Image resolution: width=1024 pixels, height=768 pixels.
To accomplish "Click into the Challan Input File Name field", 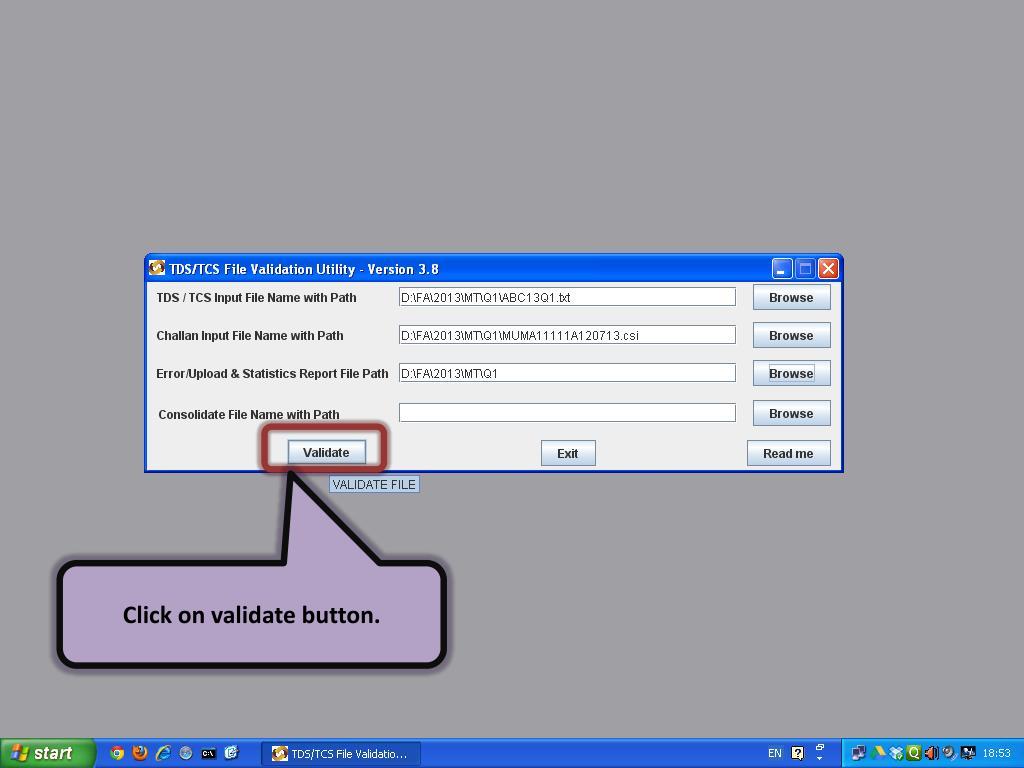I will (x=567, y=335).
